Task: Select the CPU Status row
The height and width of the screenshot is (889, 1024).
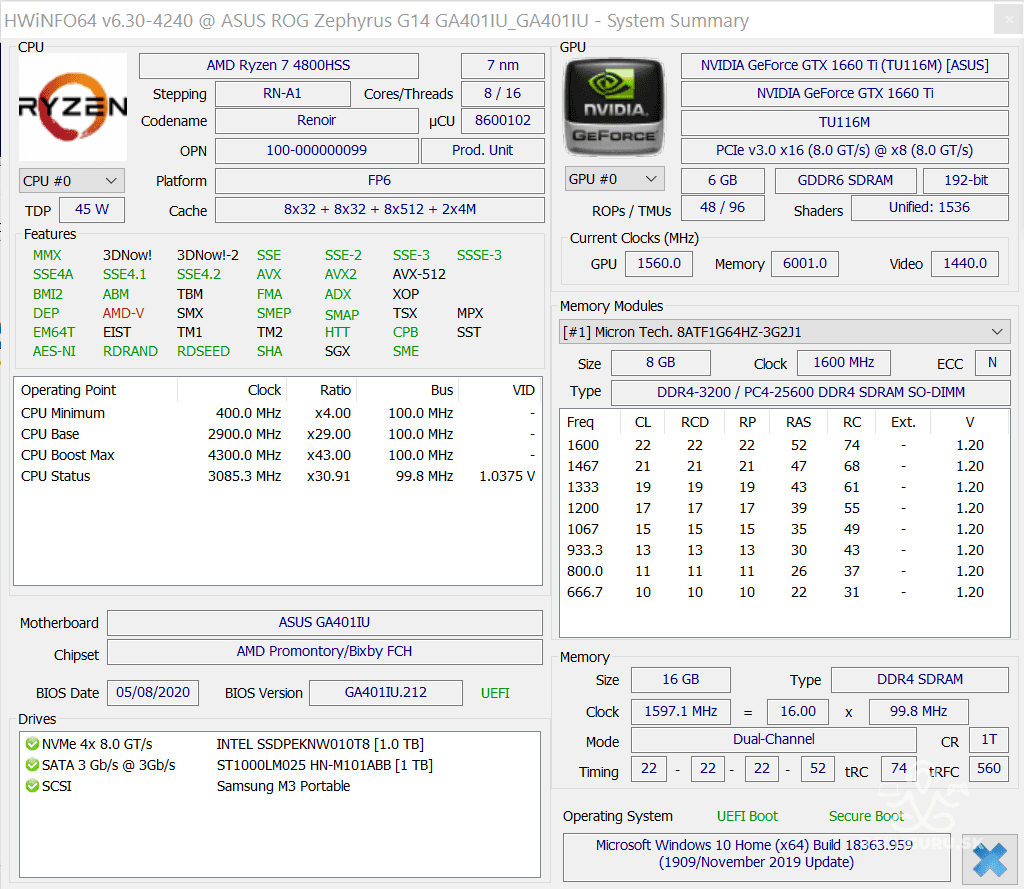Action: [x=278, y=476]
